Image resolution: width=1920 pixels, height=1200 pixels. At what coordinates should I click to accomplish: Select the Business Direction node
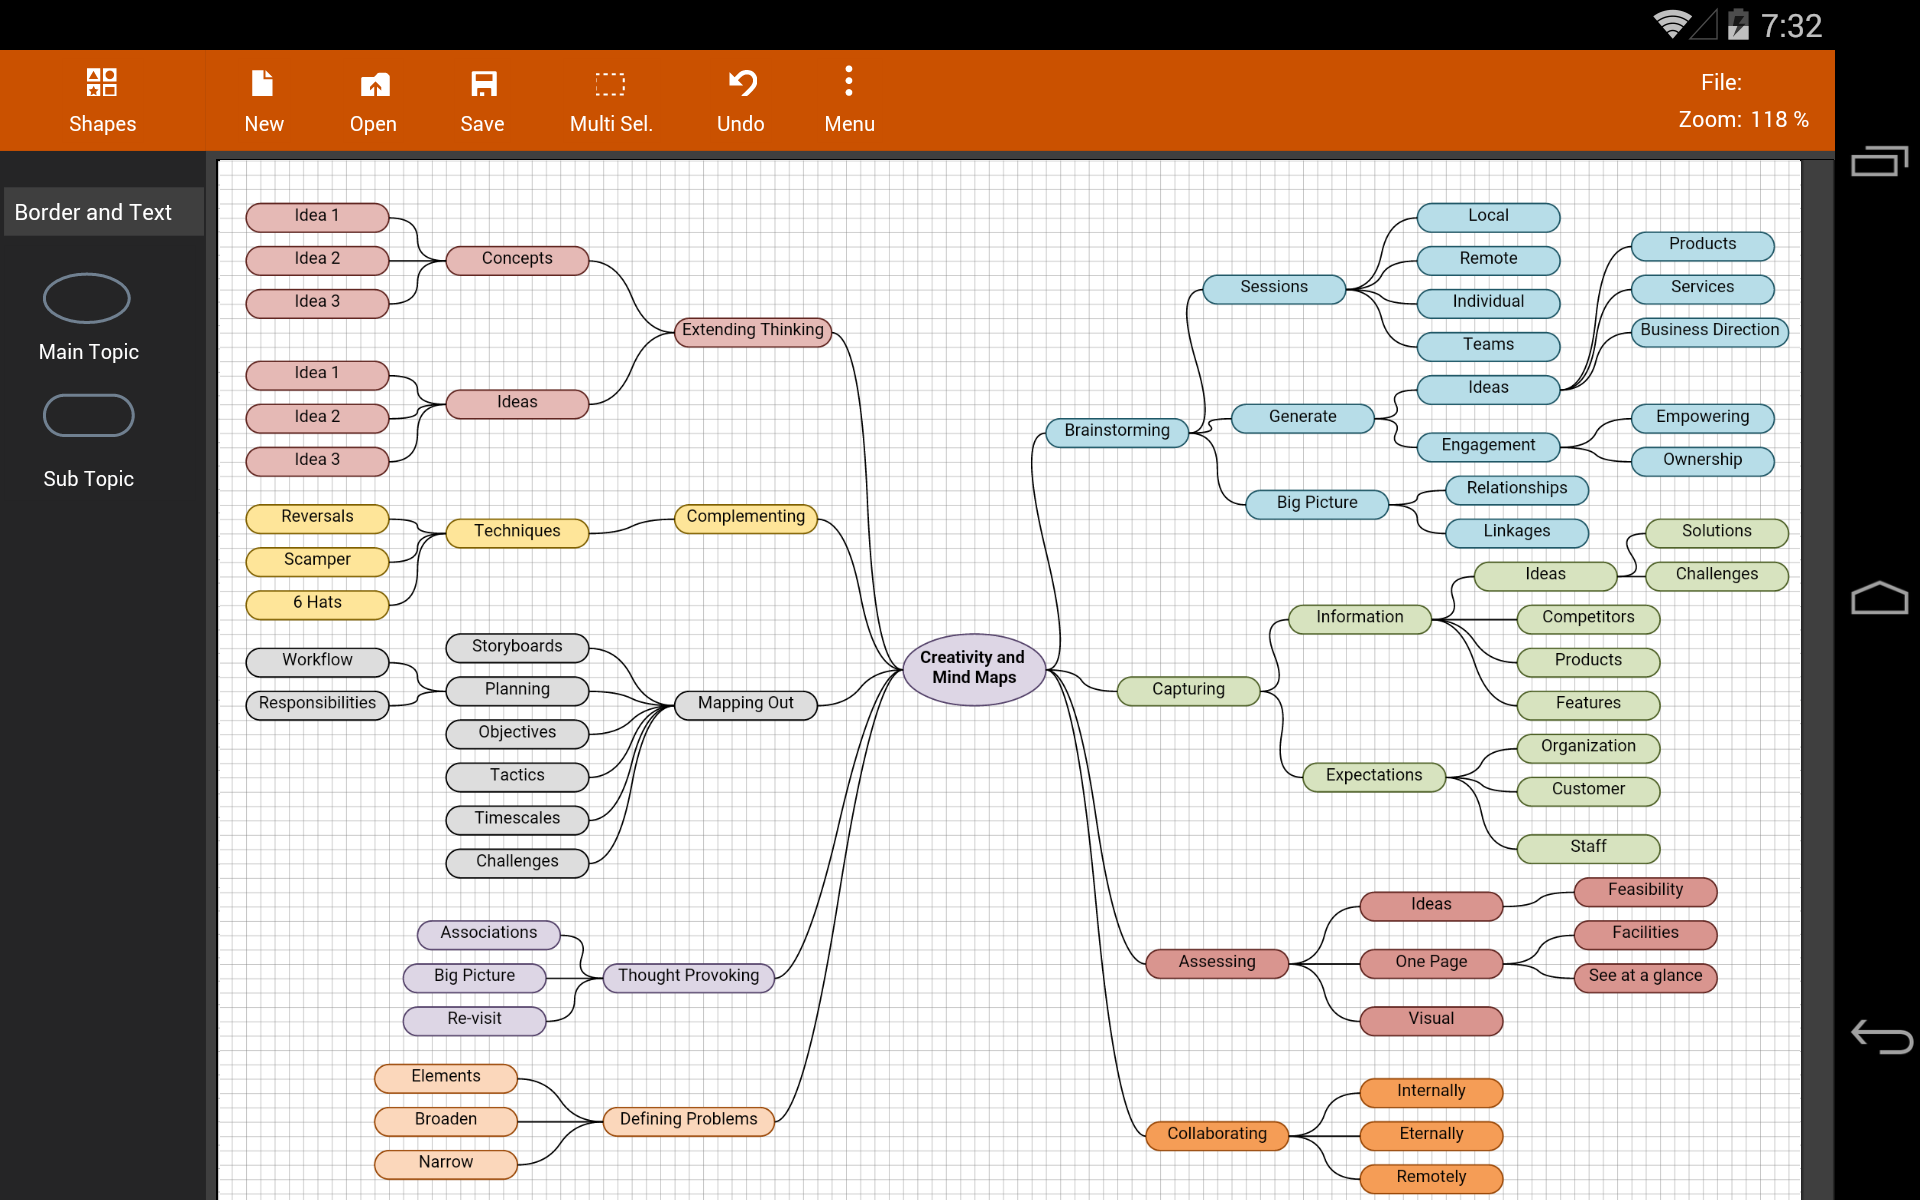point(1710,331)
